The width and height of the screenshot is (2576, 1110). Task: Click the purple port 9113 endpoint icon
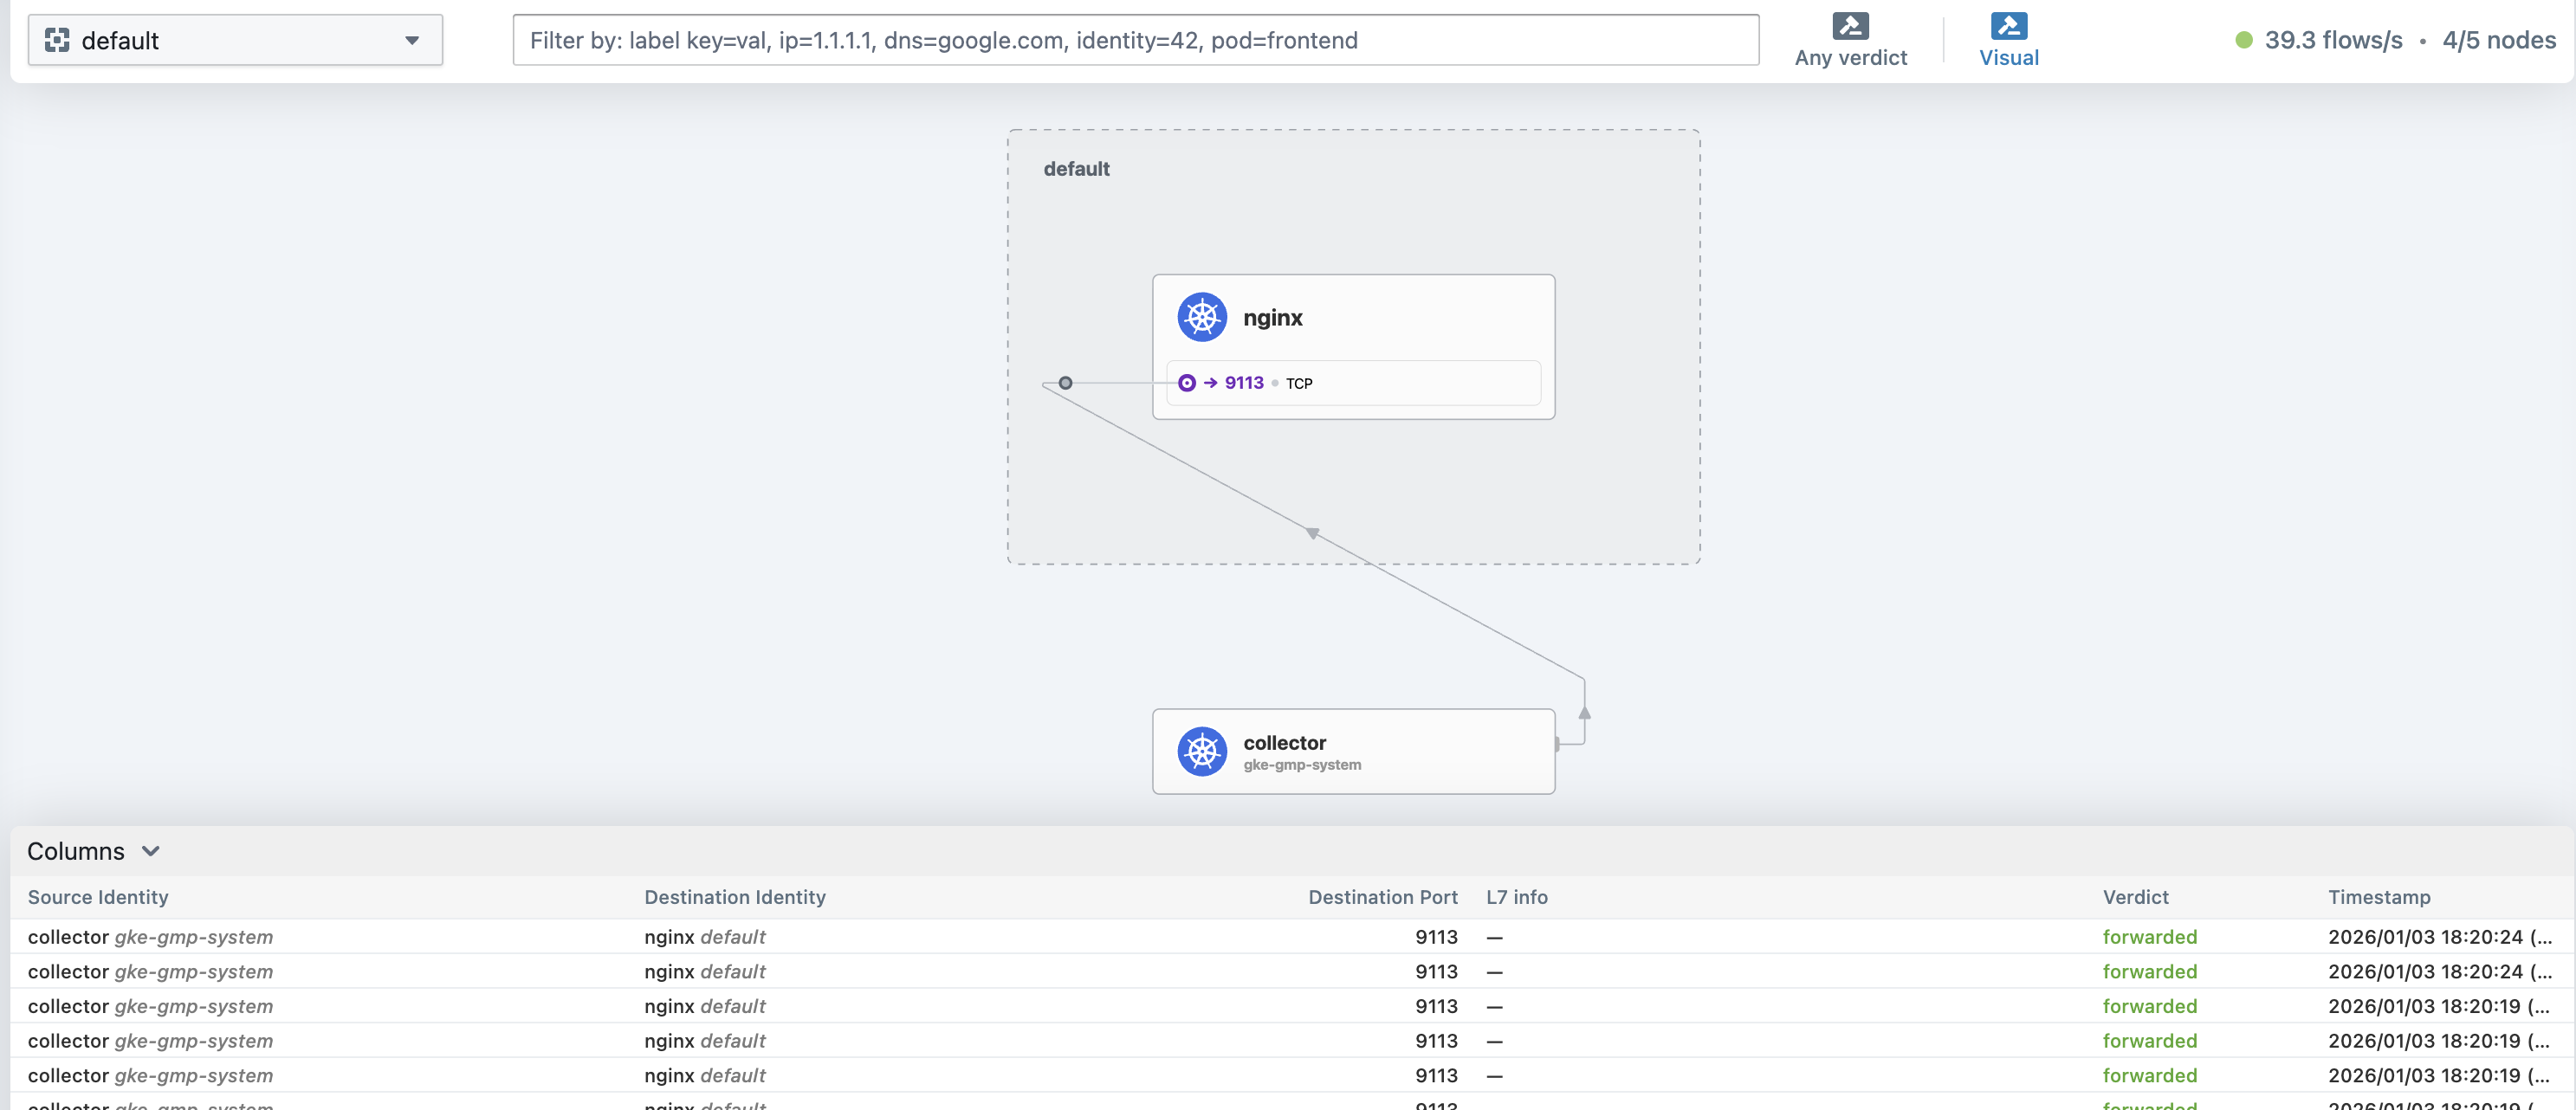[x=1187, y=383]
